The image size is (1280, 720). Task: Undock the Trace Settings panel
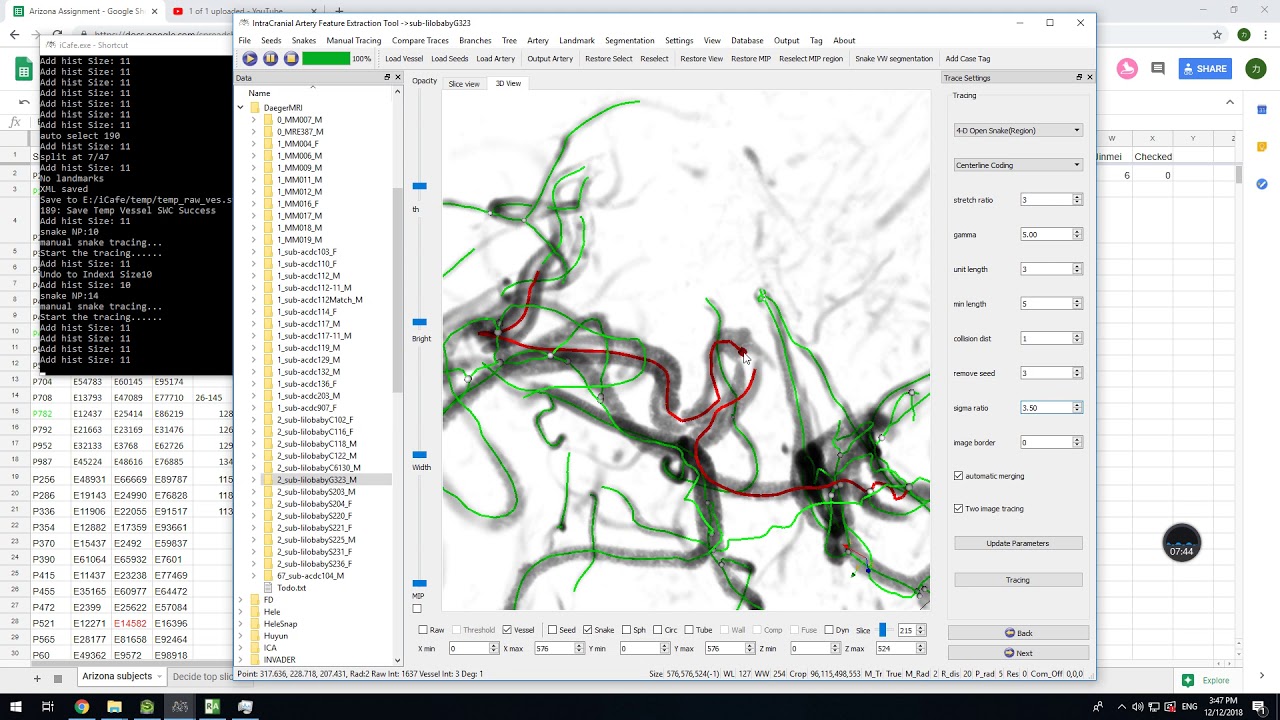point(1079,77)
